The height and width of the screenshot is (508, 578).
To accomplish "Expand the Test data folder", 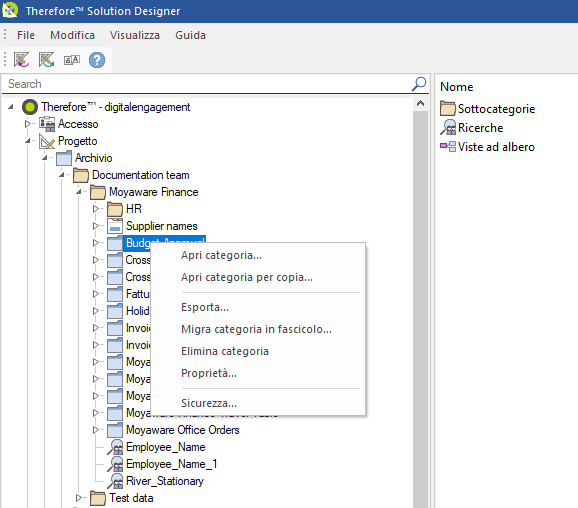I will click(x=79, y=498).
